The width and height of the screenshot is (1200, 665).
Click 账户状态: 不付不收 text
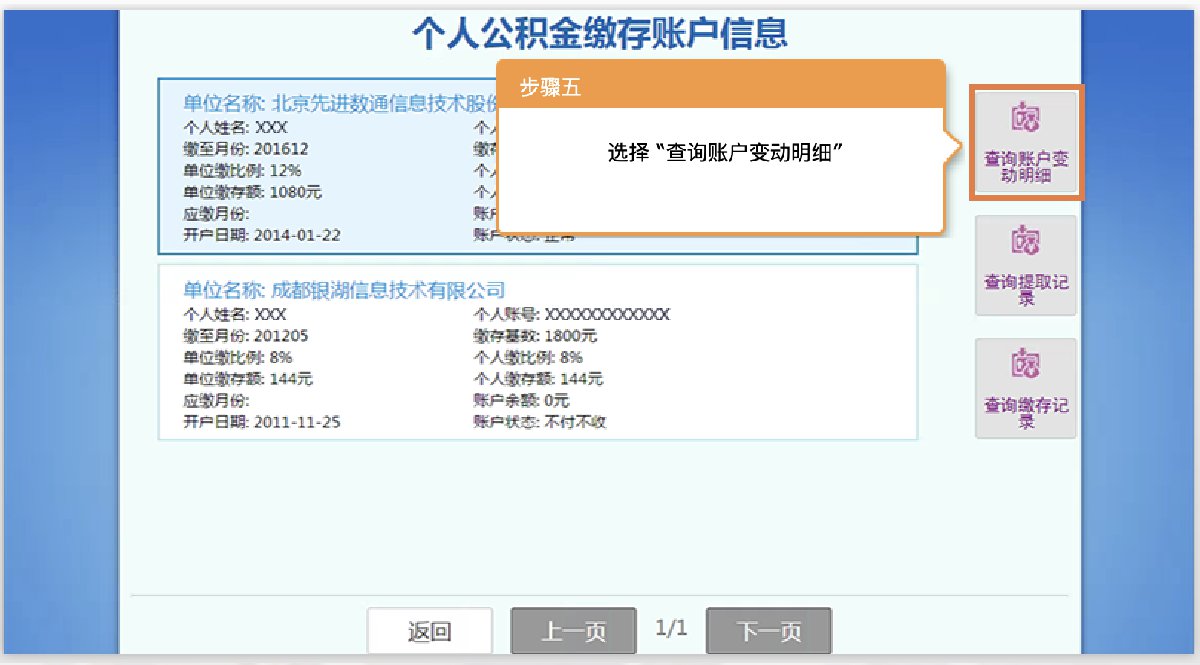(539, 422)
